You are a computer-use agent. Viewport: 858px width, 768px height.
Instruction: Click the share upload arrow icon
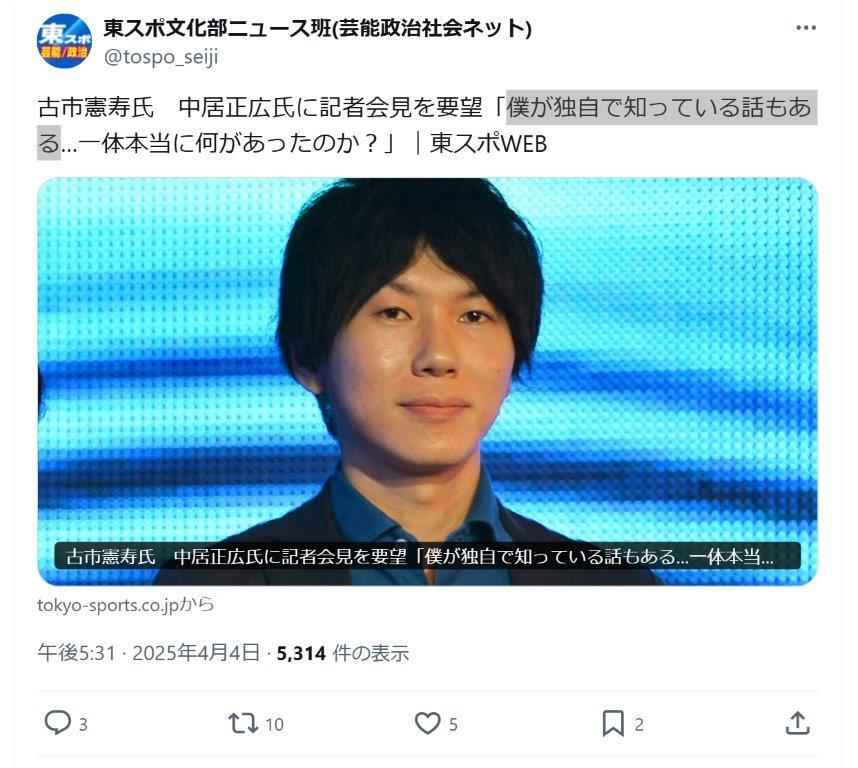797,723
